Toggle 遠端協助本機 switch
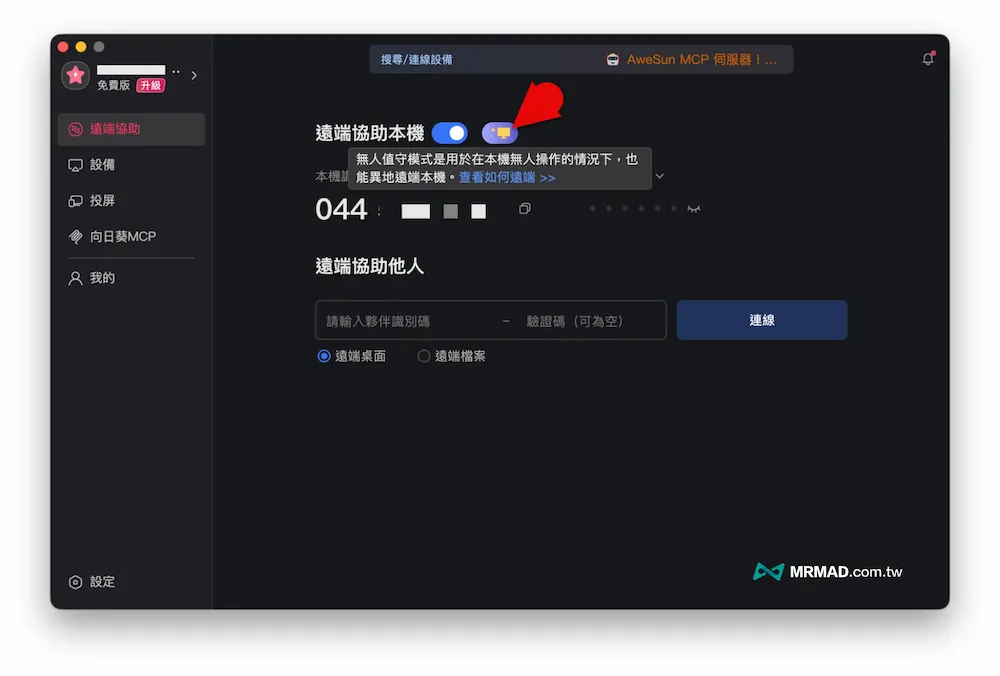The image size is (1000, 676). pos(450,133)
